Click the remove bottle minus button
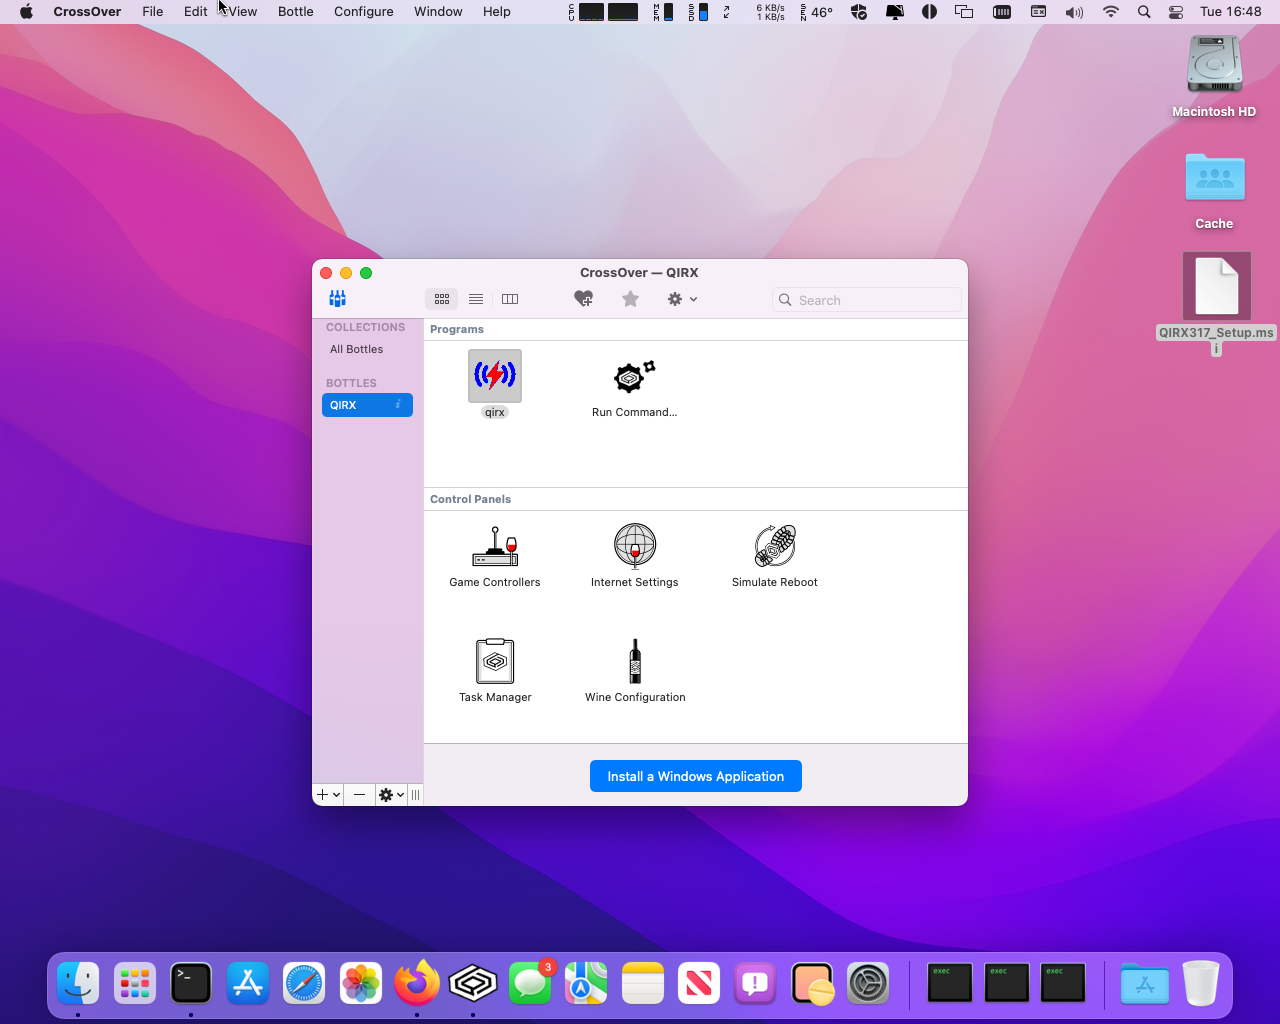Image resolution: width=1280 pixels, height=1024 pixels. [359, 795]
